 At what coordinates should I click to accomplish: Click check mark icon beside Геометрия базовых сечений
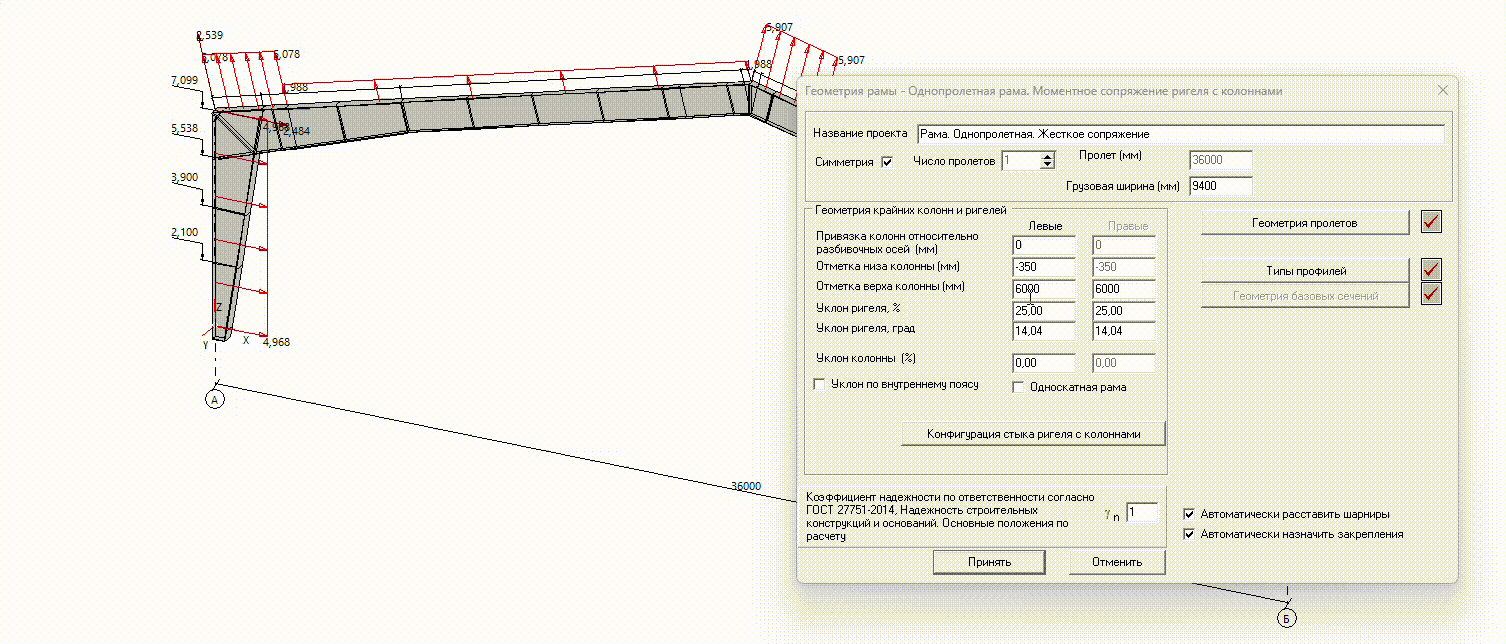(x=1431, y=294)
